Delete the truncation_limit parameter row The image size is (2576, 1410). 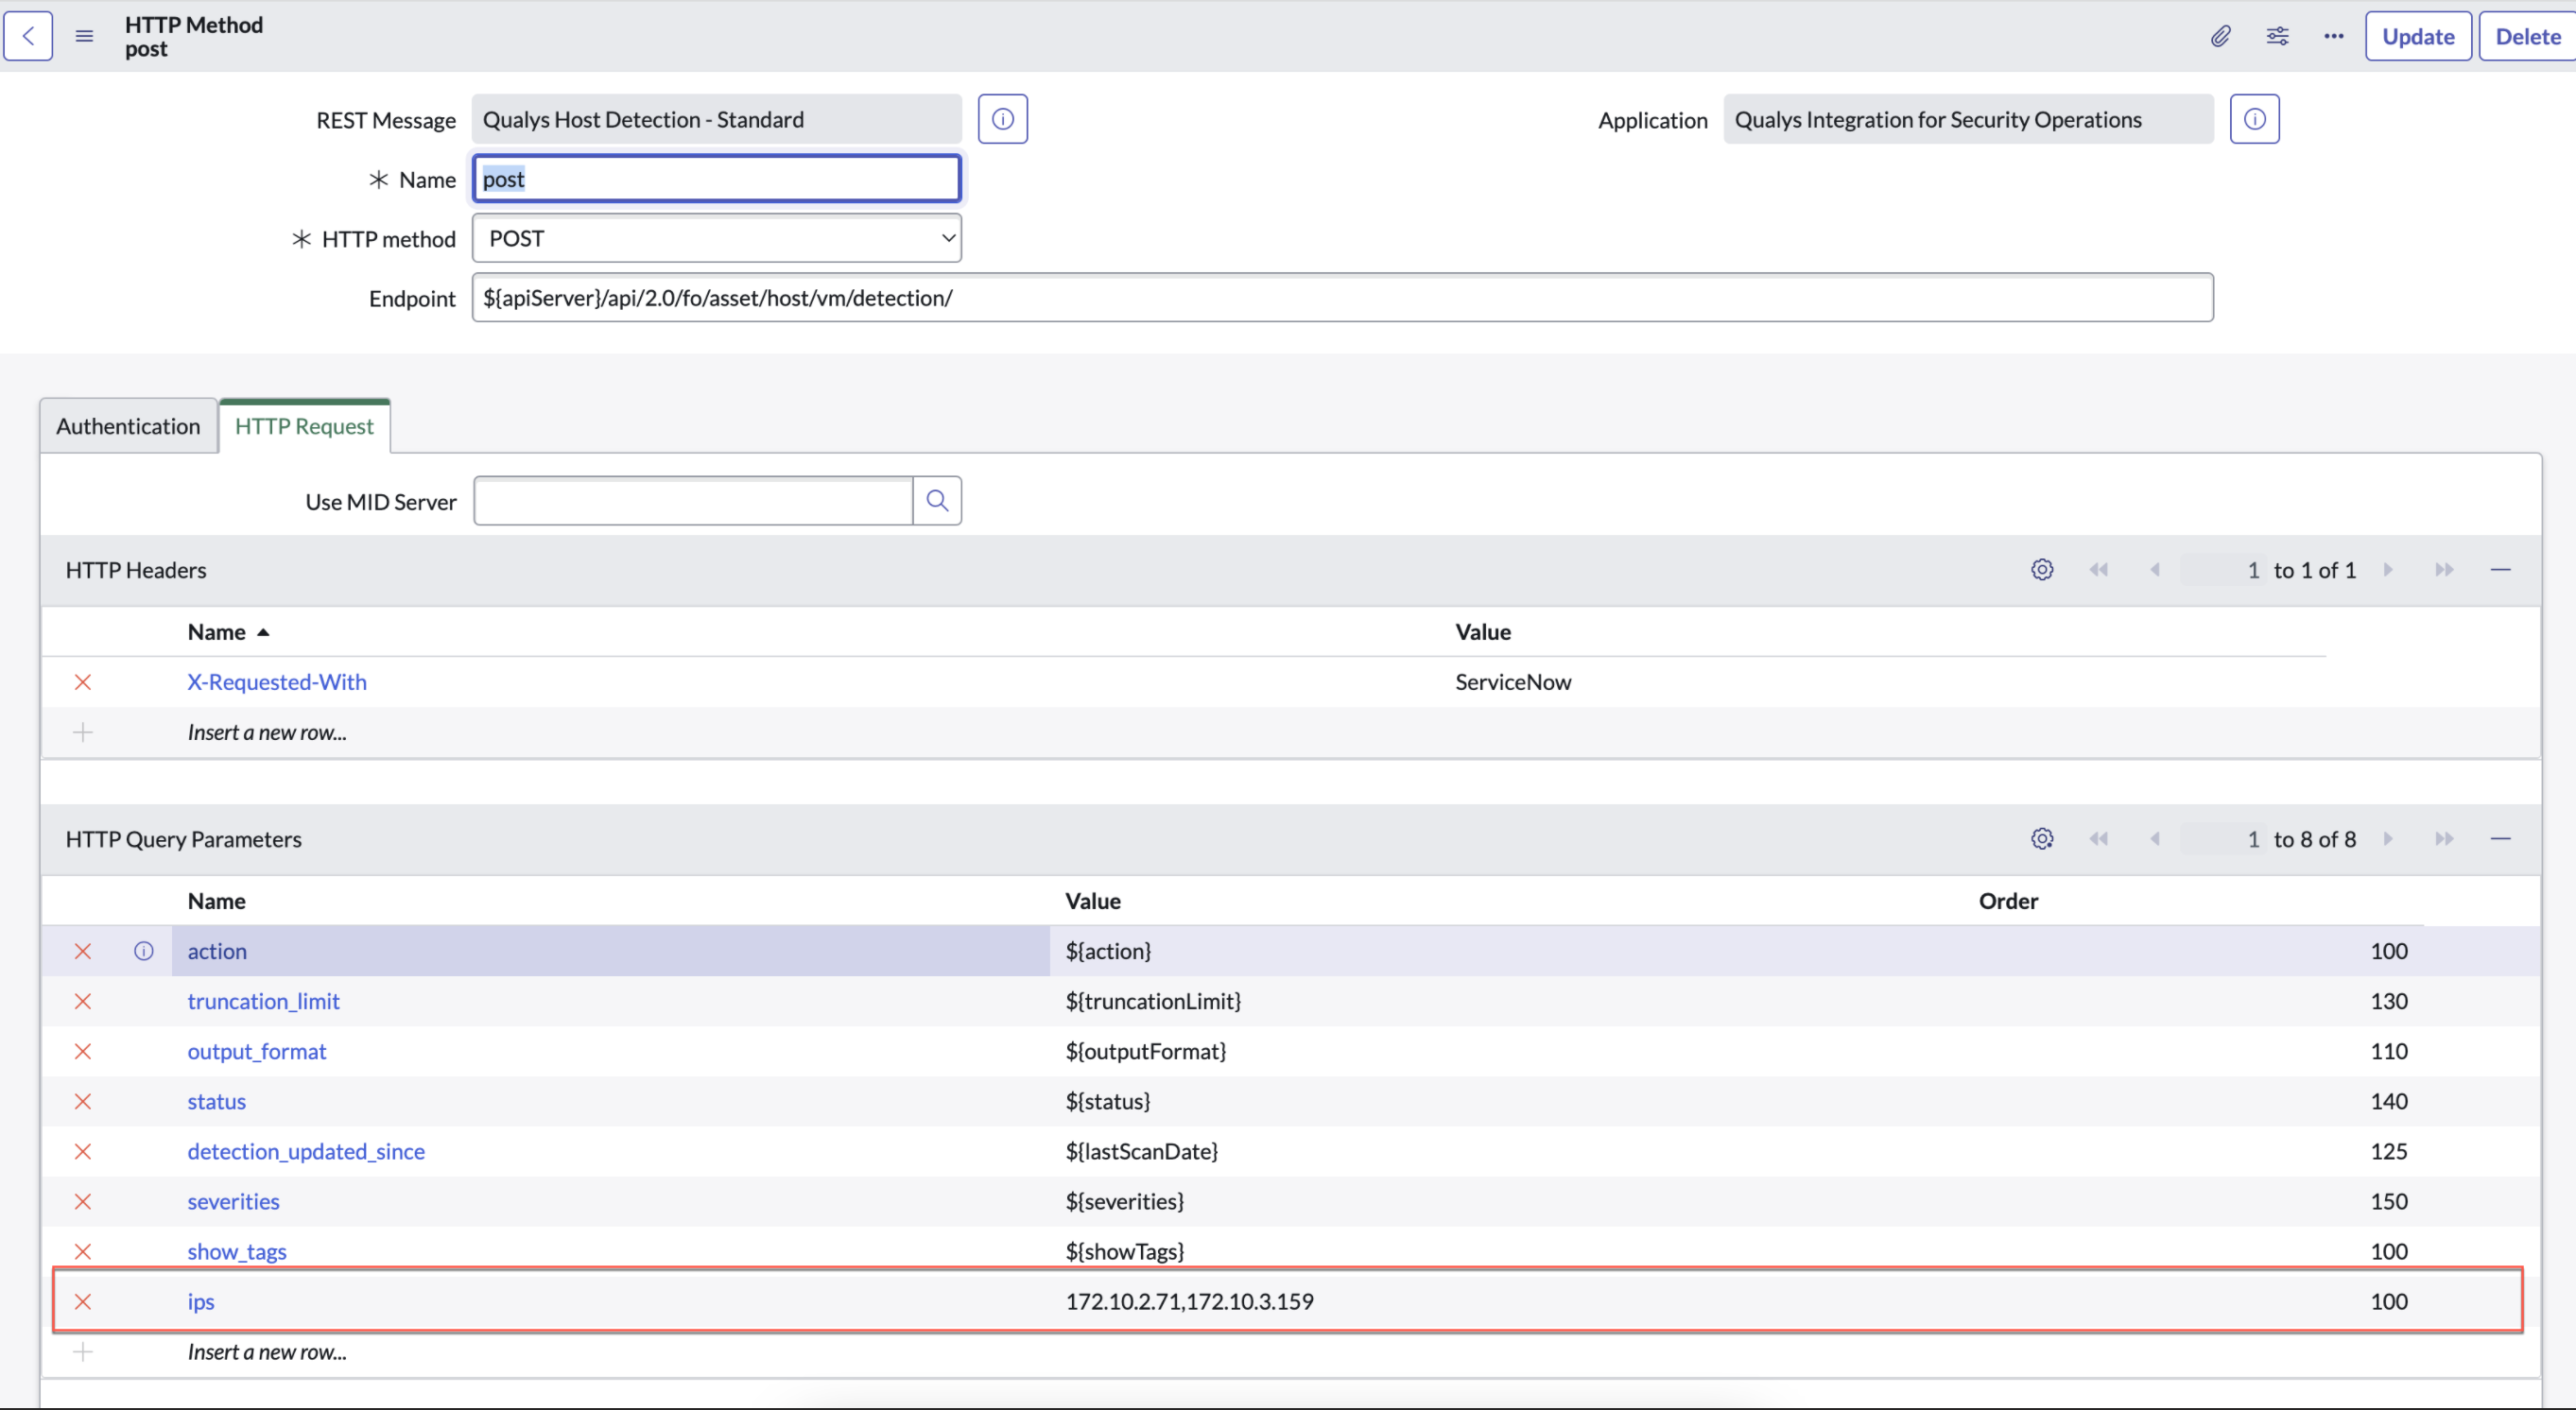(x=83, y=1001)
